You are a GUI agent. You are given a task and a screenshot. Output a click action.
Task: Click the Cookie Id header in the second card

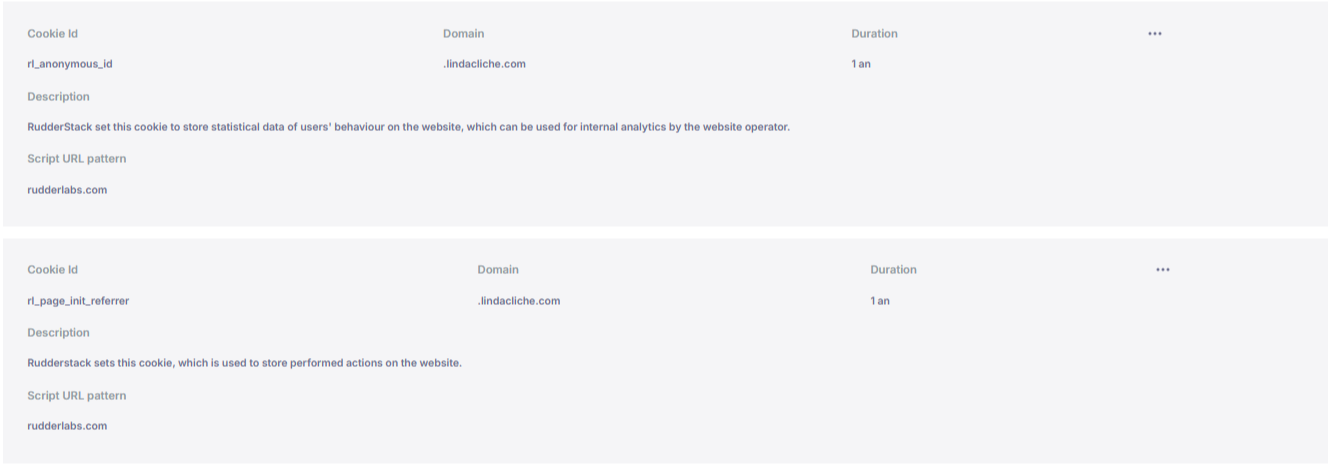[52, 270]
